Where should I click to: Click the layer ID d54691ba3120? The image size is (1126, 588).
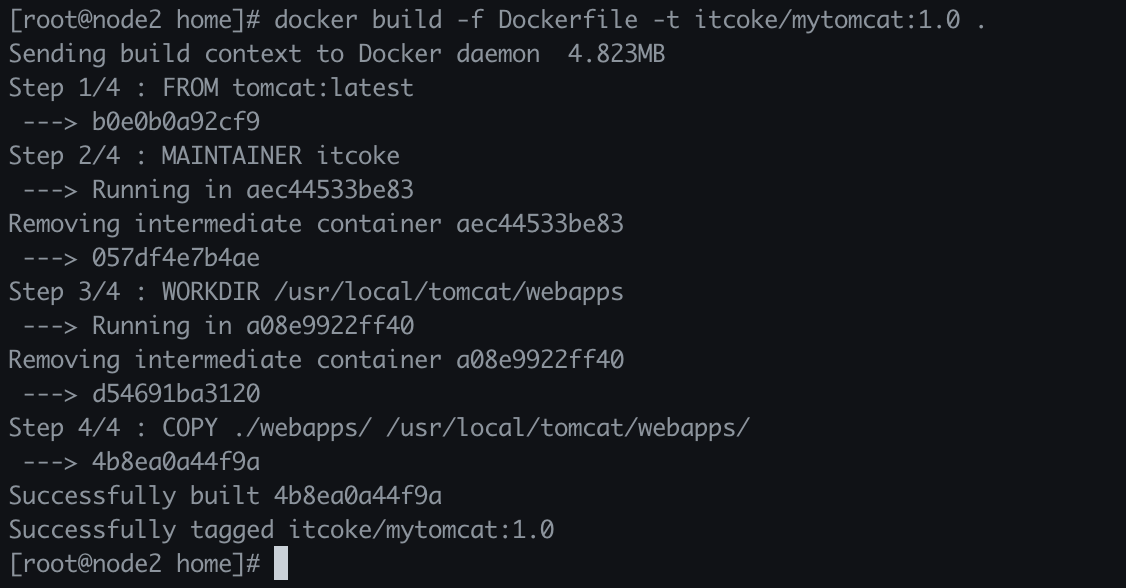click(x=176, y=394)
